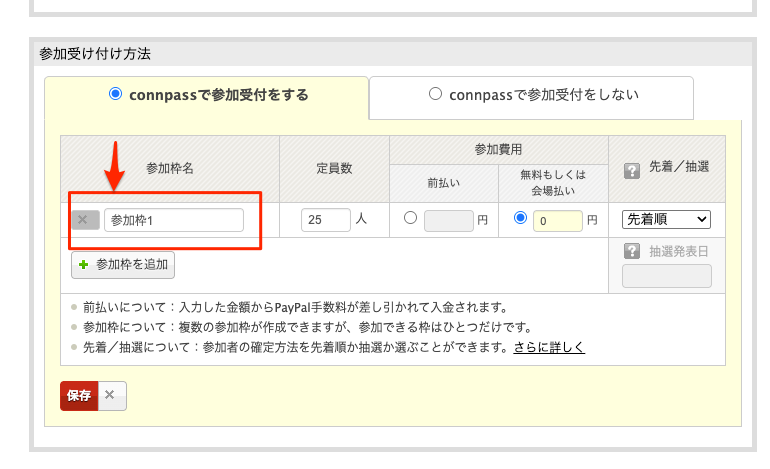
Task: Select 'connpassで参加受付をする' radio button
Action: coord(115,94)
